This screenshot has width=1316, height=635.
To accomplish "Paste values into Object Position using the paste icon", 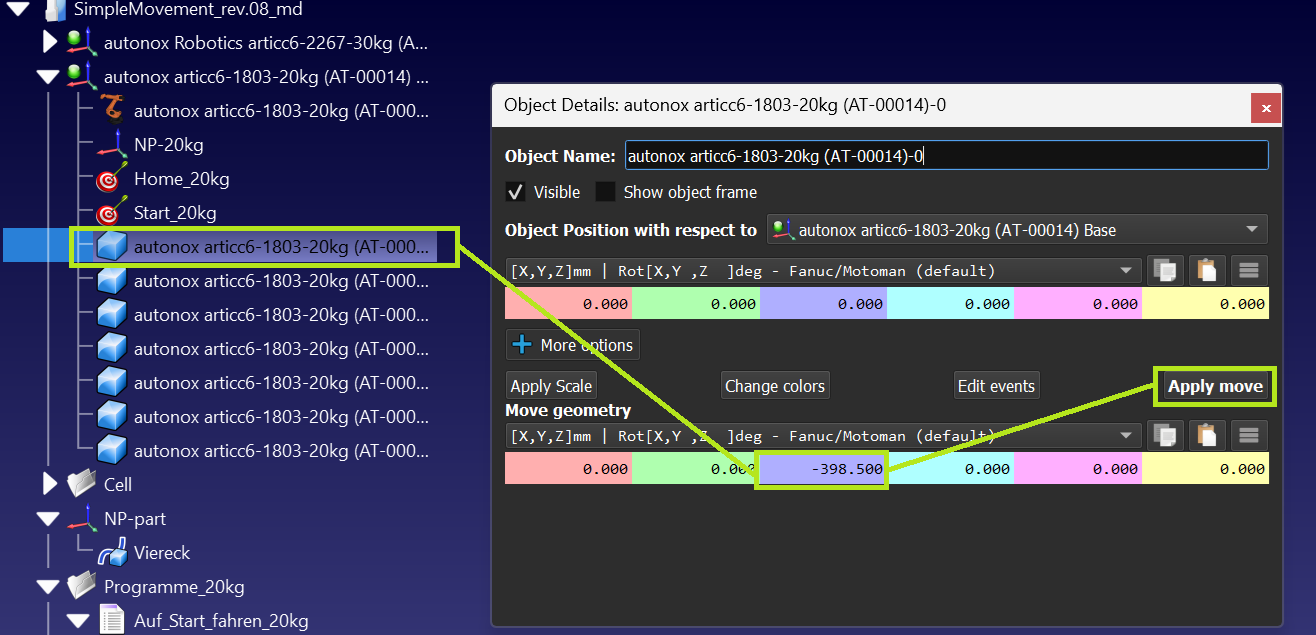I will coord(1207,270).
